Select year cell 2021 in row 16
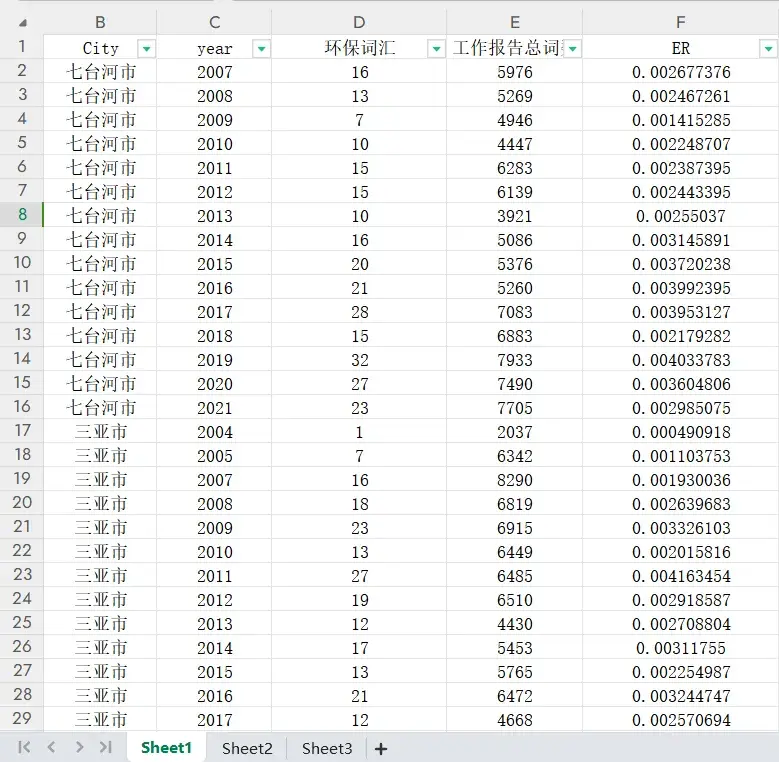Viewport: 779px width, 762px height. point(214,408)
